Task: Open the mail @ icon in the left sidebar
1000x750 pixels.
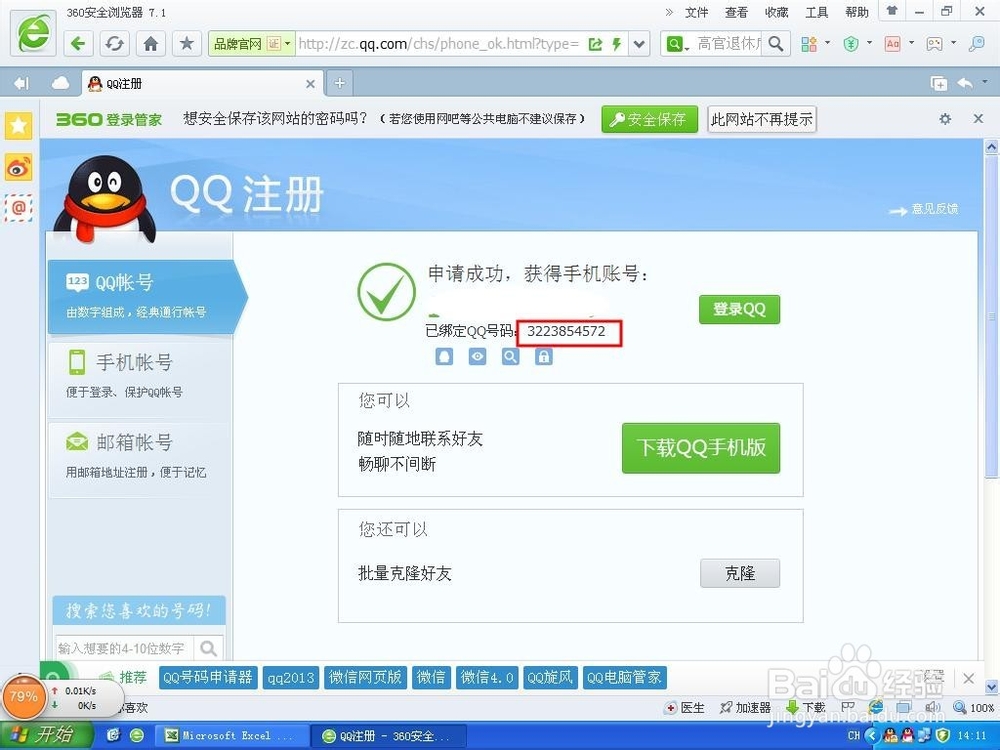Action: [18, 208]
